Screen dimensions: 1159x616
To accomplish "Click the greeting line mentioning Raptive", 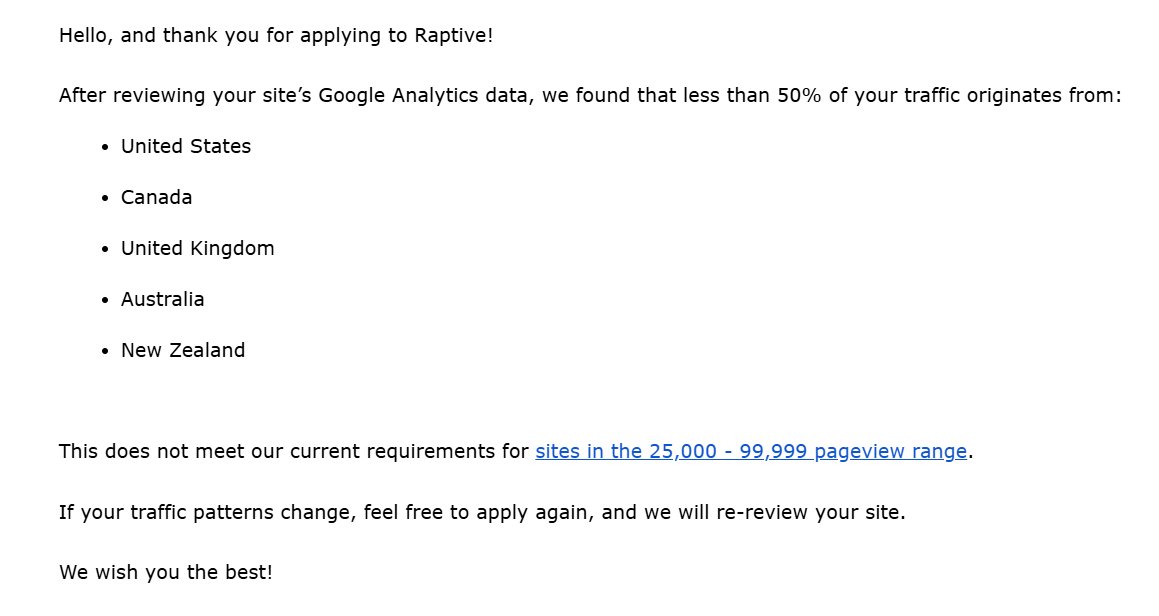I will pyautogui.click(x=276, y=35).
